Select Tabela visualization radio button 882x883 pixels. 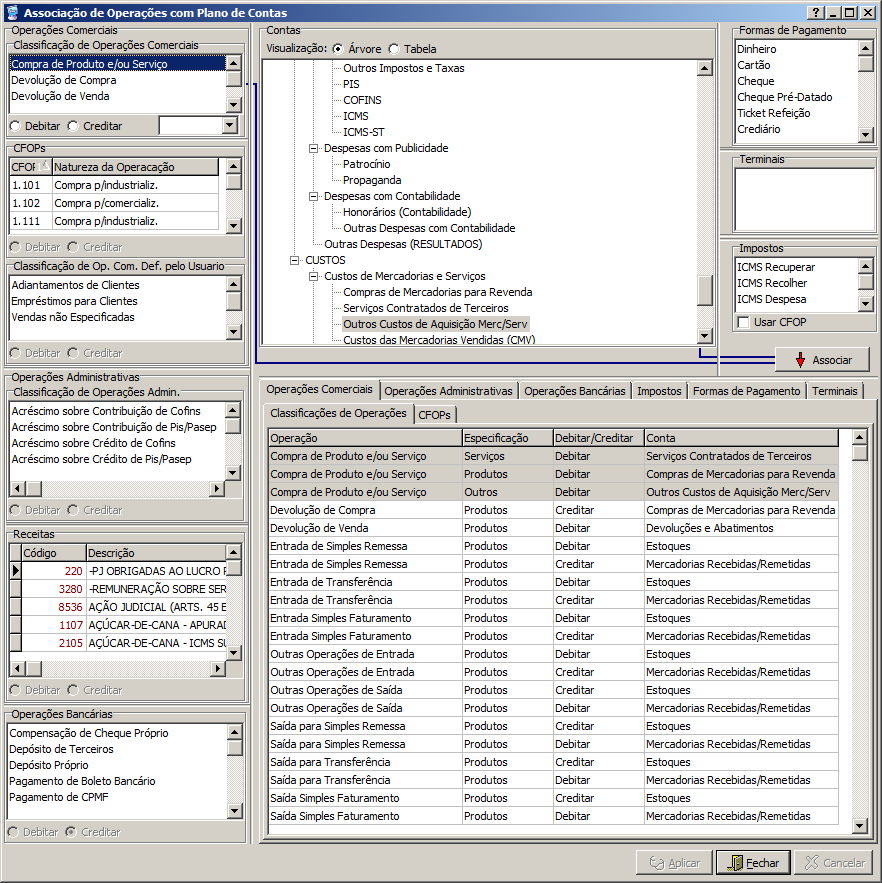[x=394, y=49]
